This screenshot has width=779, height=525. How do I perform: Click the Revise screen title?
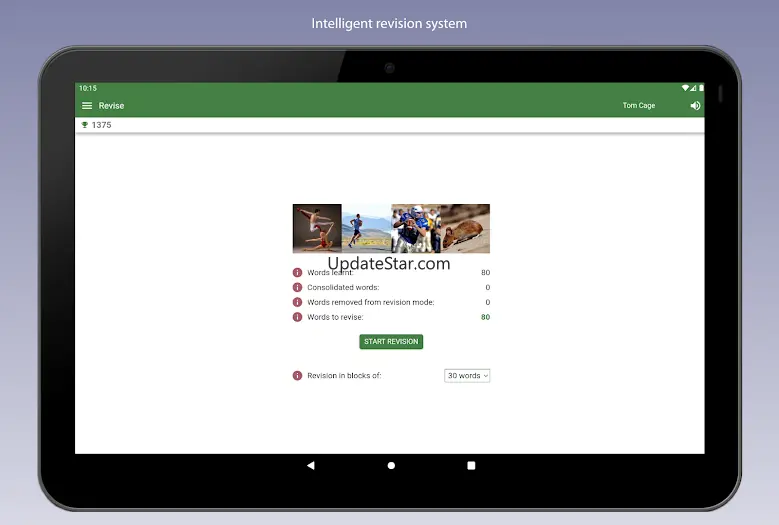(111, 106)
